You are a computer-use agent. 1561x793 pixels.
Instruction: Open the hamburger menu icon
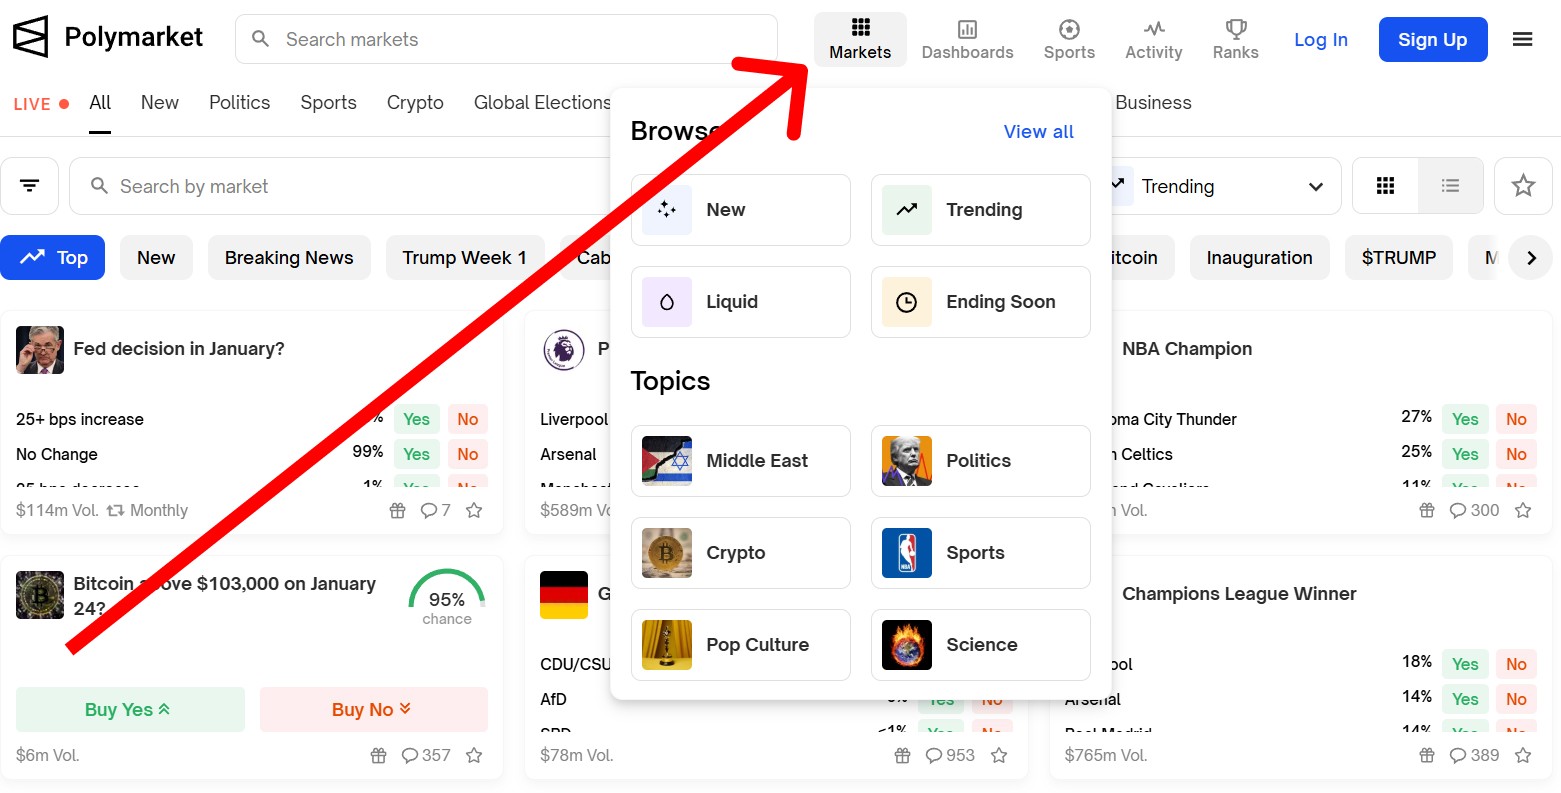(x=1522, y=40)
